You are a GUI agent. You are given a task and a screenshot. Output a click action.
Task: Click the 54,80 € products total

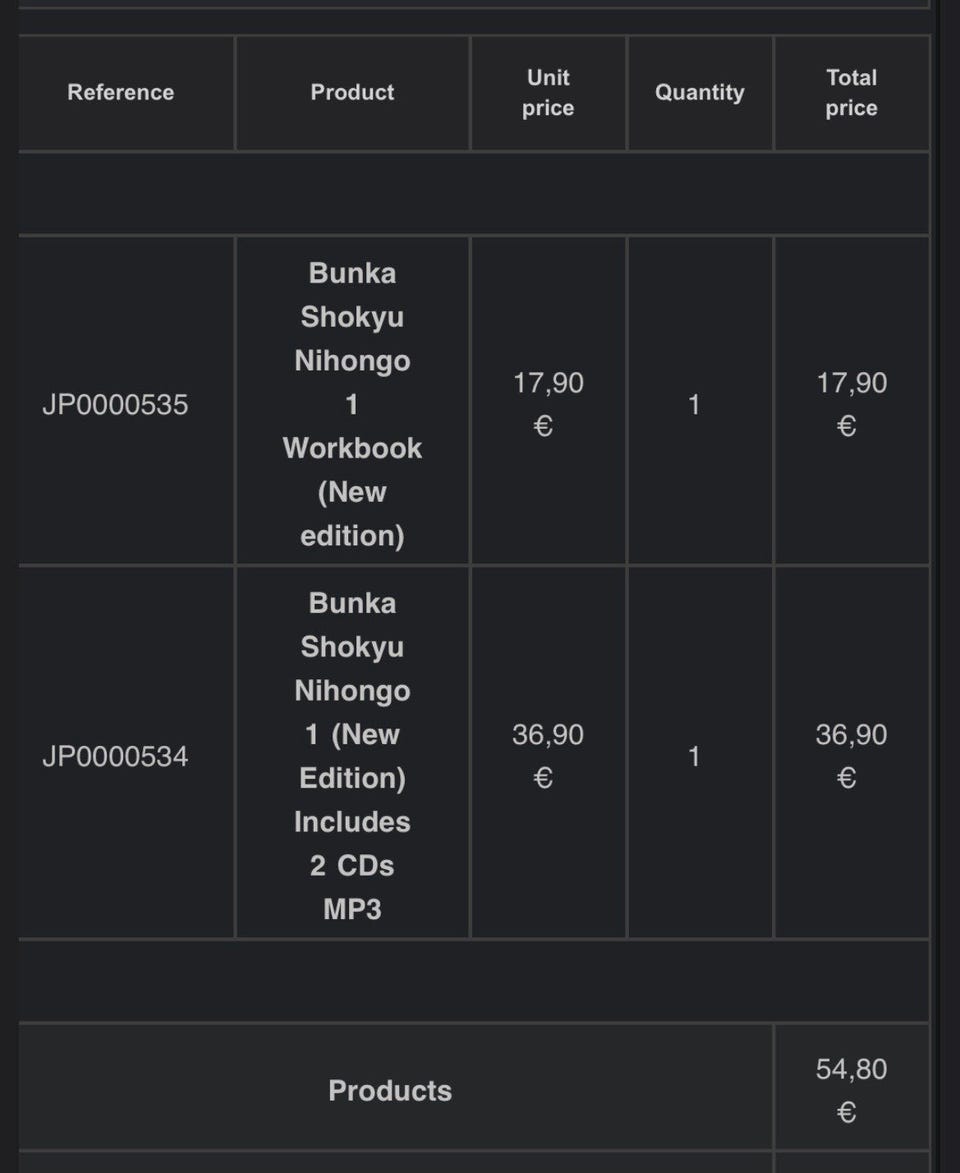(x=851, y=1090)
